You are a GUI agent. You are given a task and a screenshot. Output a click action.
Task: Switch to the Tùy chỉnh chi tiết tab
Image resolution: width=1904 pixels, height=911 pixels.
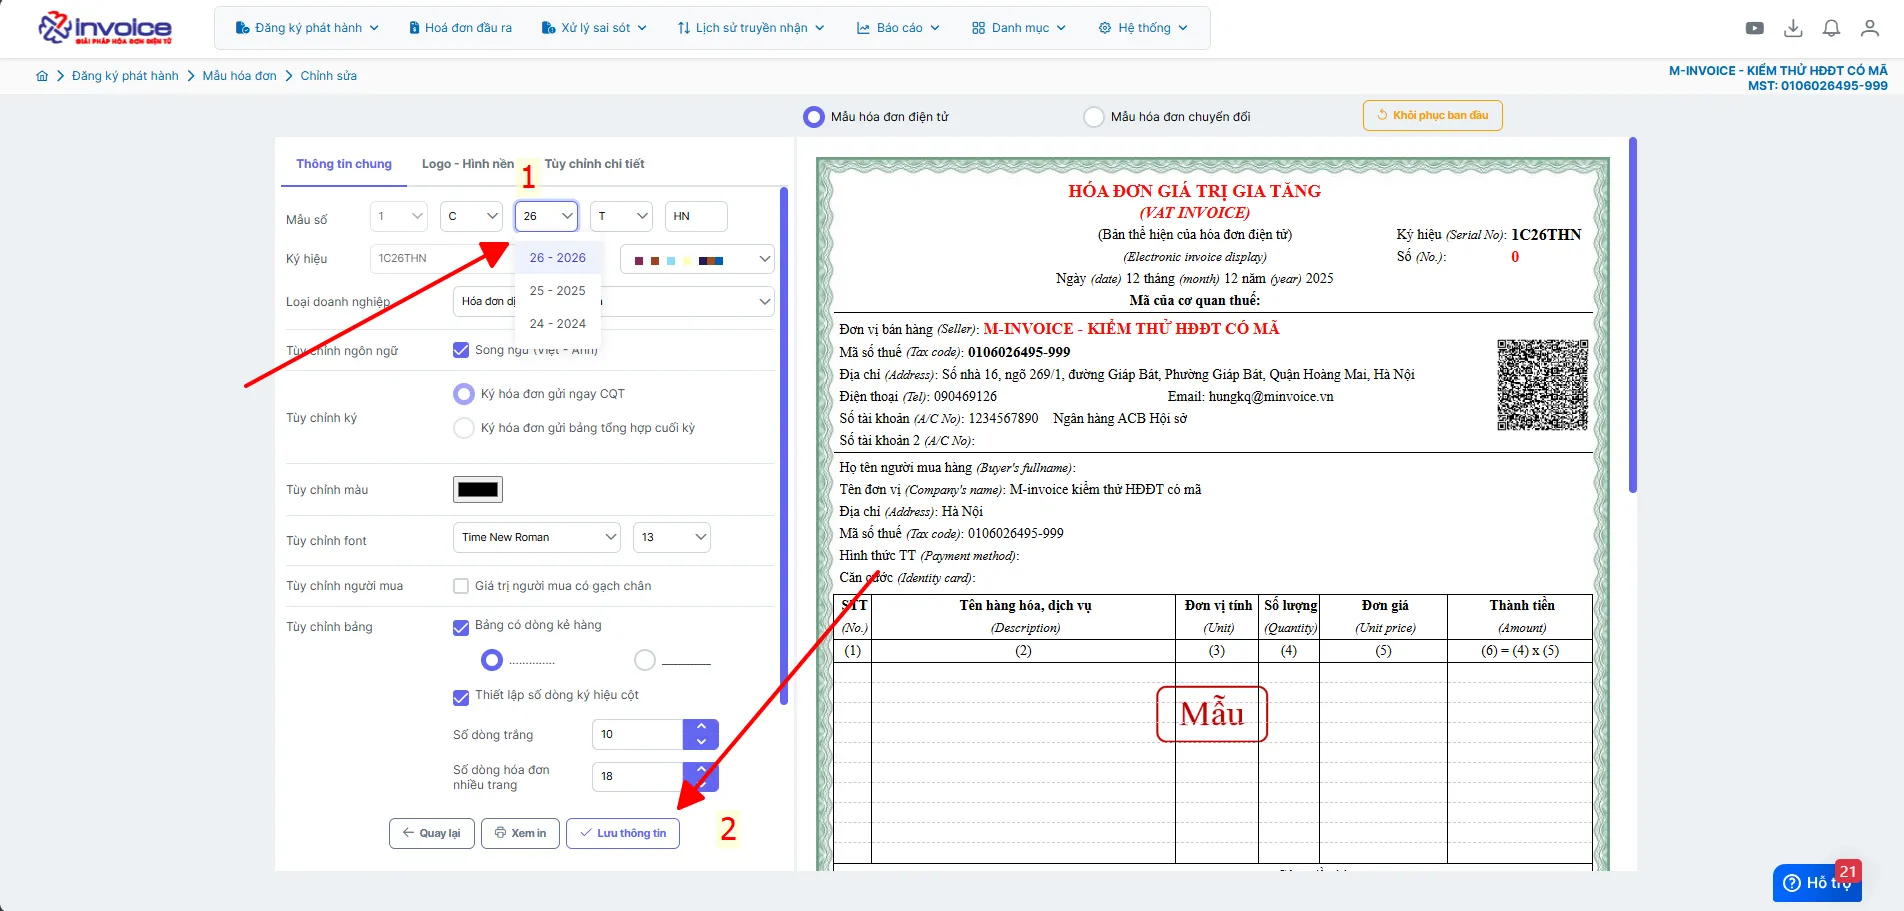coord(594,164)
